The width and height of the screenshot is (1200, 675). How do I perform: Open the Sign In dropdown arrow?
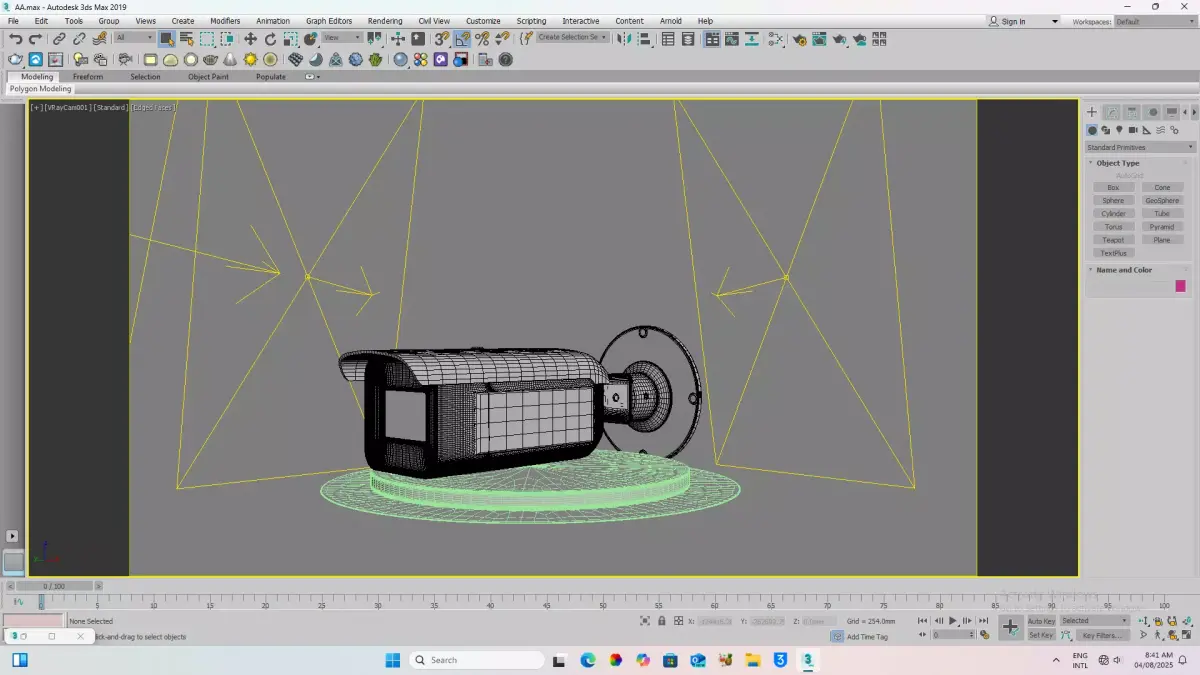pos(1054,21)
